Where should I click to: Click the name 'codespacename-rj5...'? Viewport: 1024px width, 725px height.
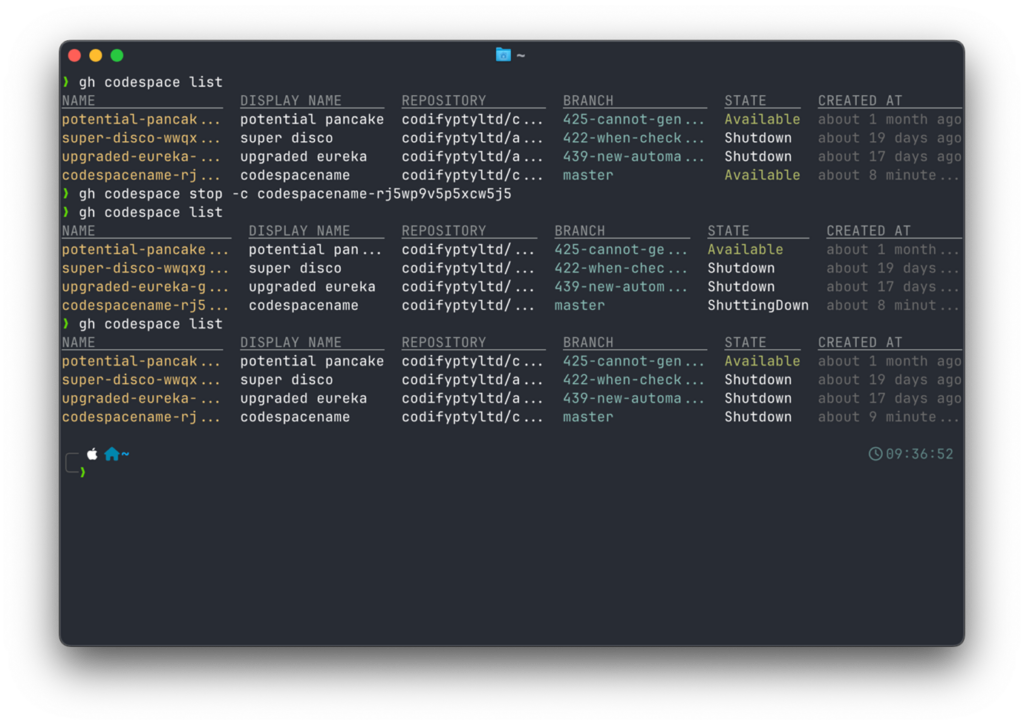(x=145, y=305)
